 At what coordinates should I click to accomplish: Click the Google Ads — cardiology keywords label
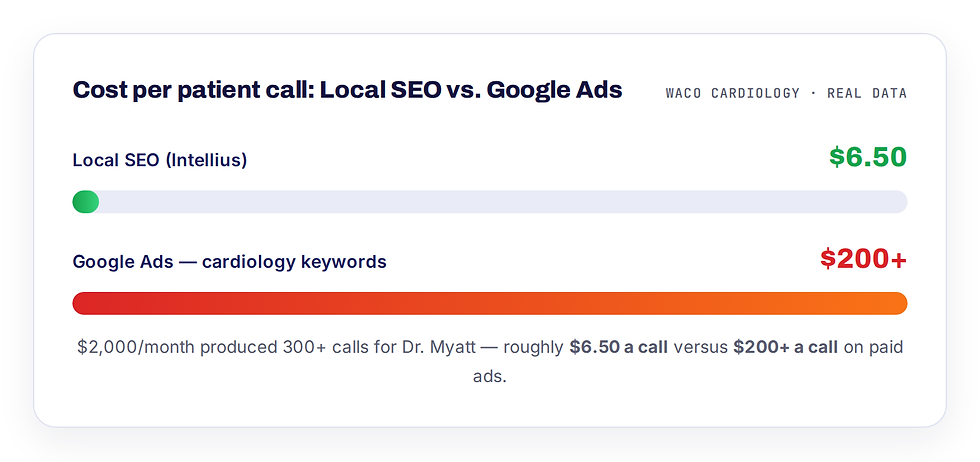229,261
